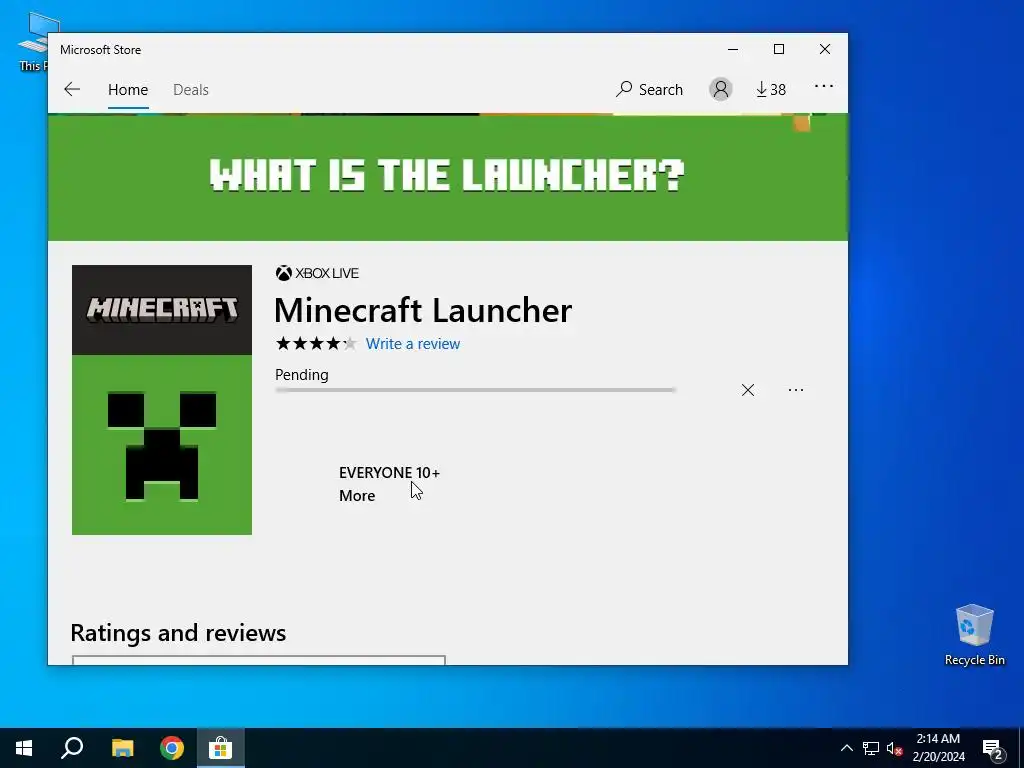Click the pending download progress bar
Screen dimensions: 1024x768
tap(475, 390)
